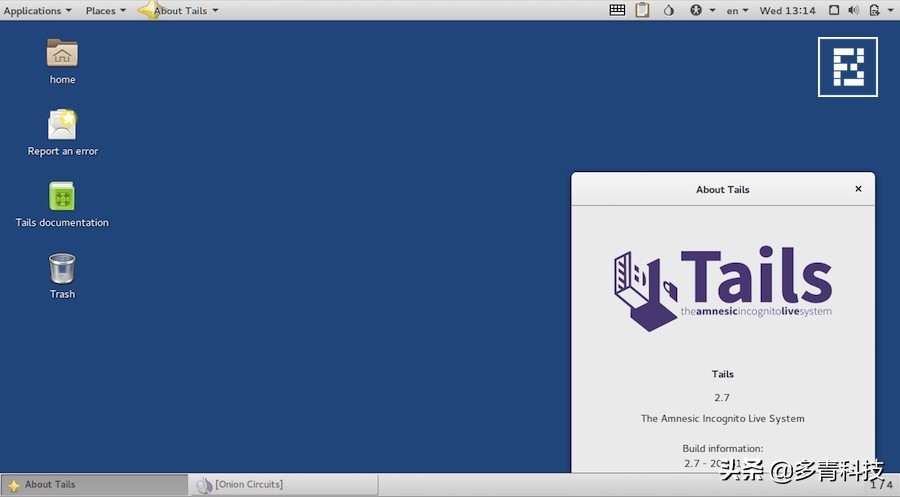Screen dimensions: 900x497
Task: Click the Tor onion status icon
Action: coord(669,10)
